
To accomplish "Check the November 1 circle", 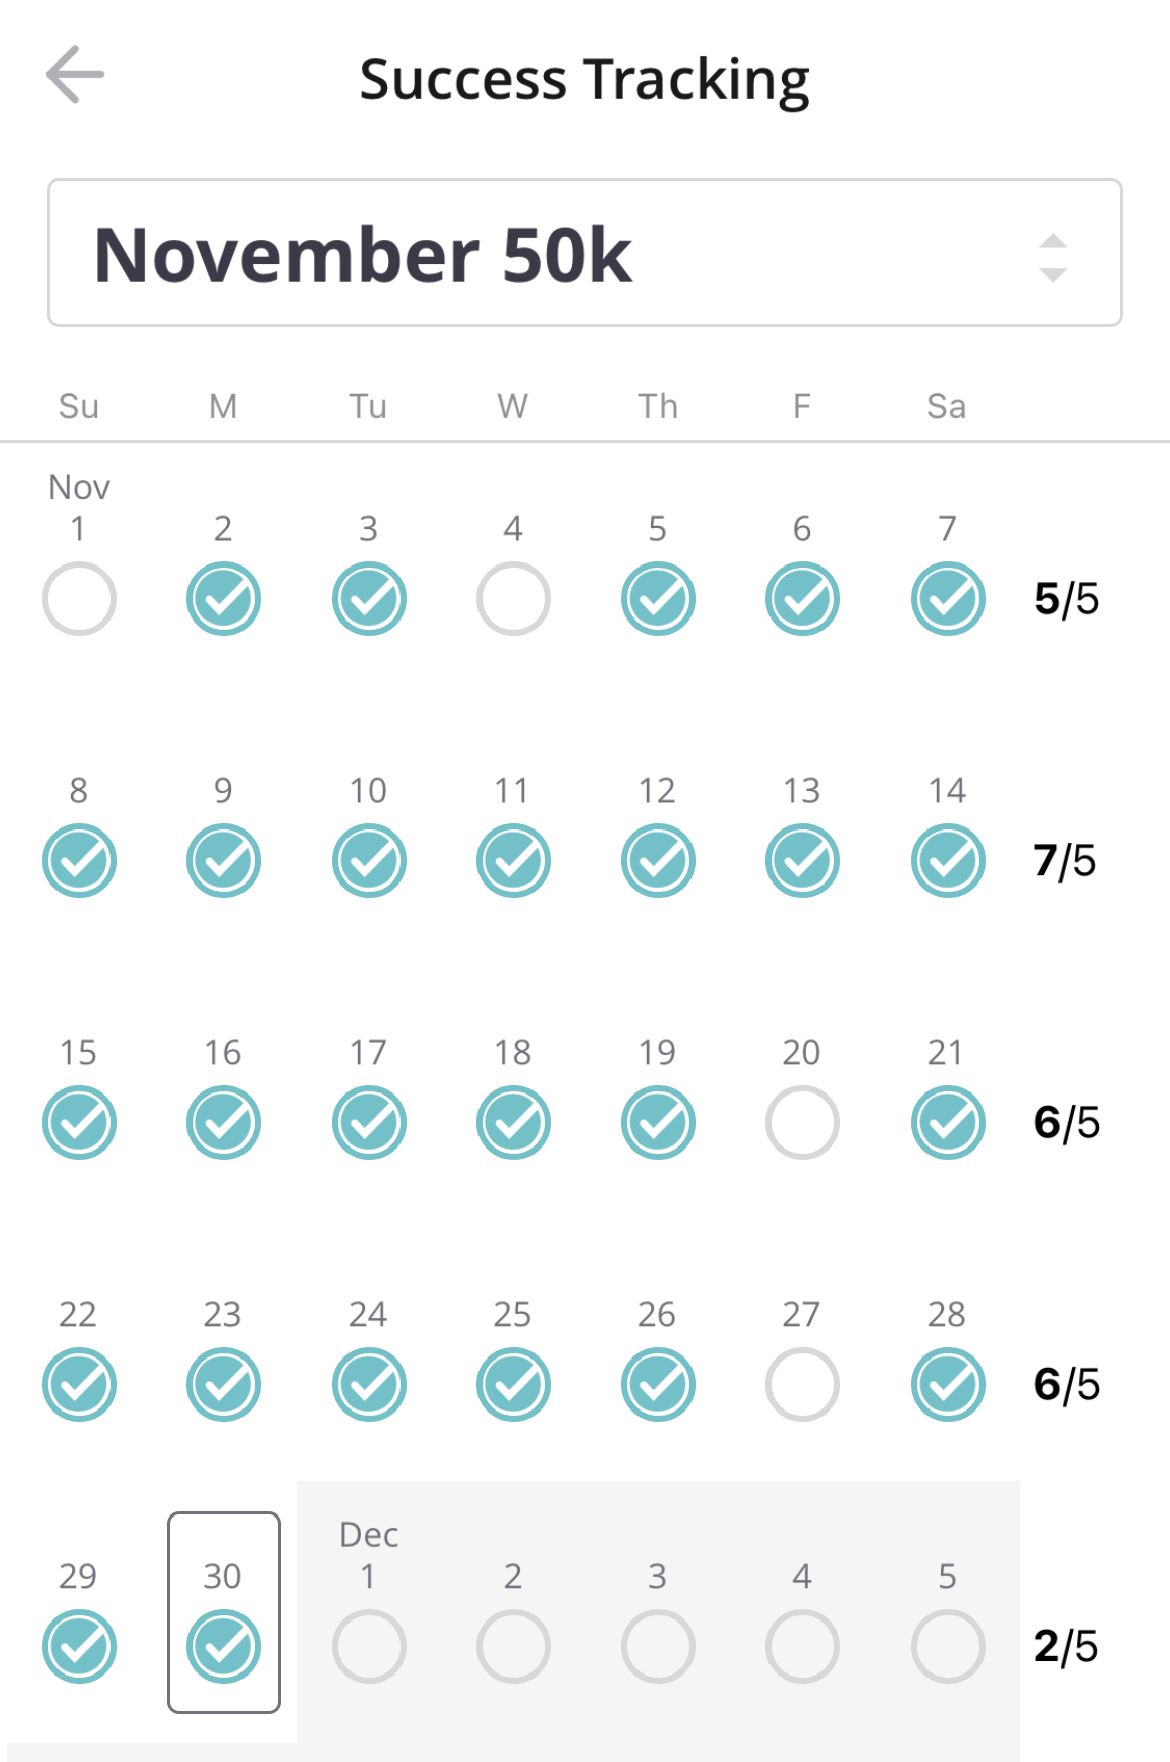I will [79, 599].
